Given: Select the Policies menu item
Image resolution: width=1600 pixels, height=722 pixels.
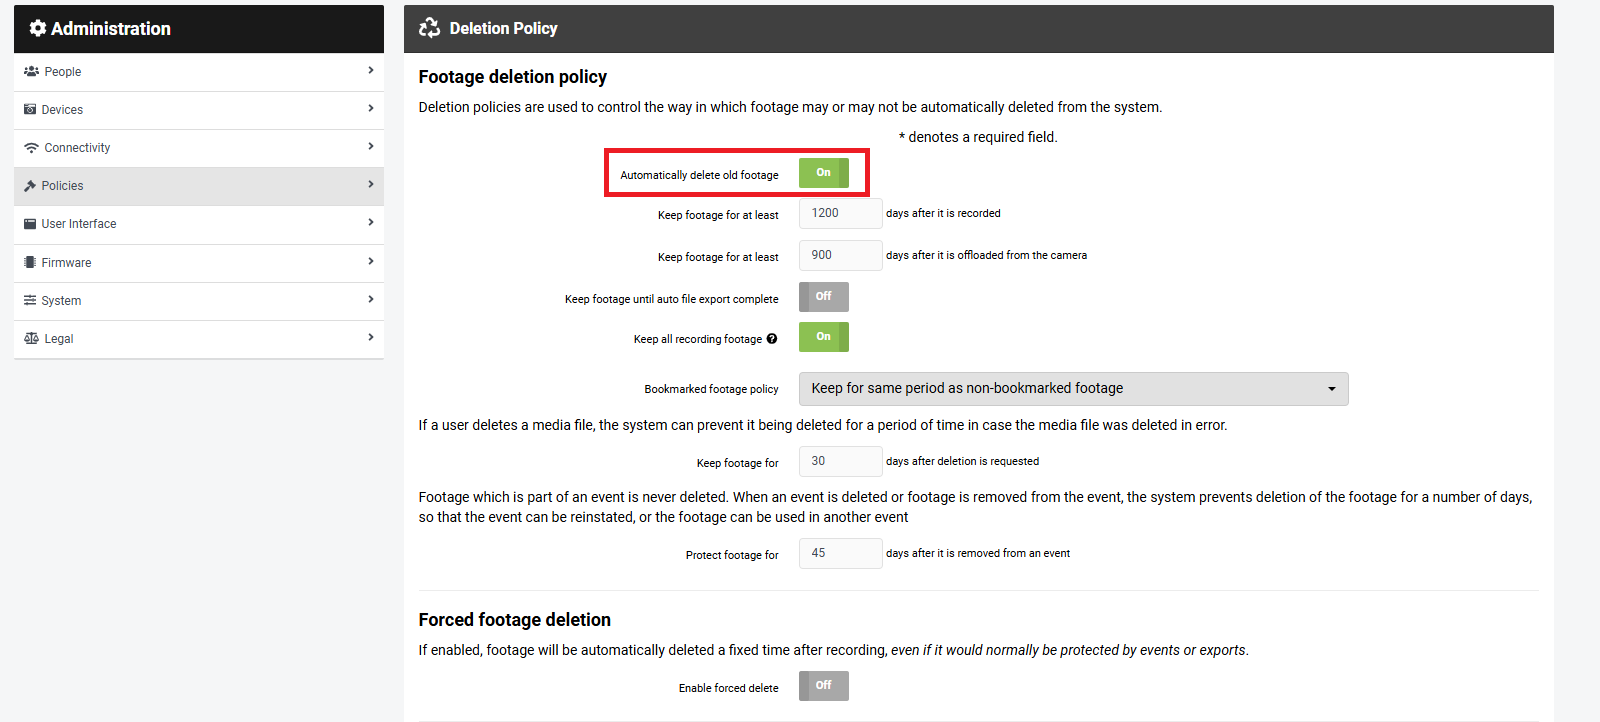Looking at the screenshot, I should tap(199, 186).
